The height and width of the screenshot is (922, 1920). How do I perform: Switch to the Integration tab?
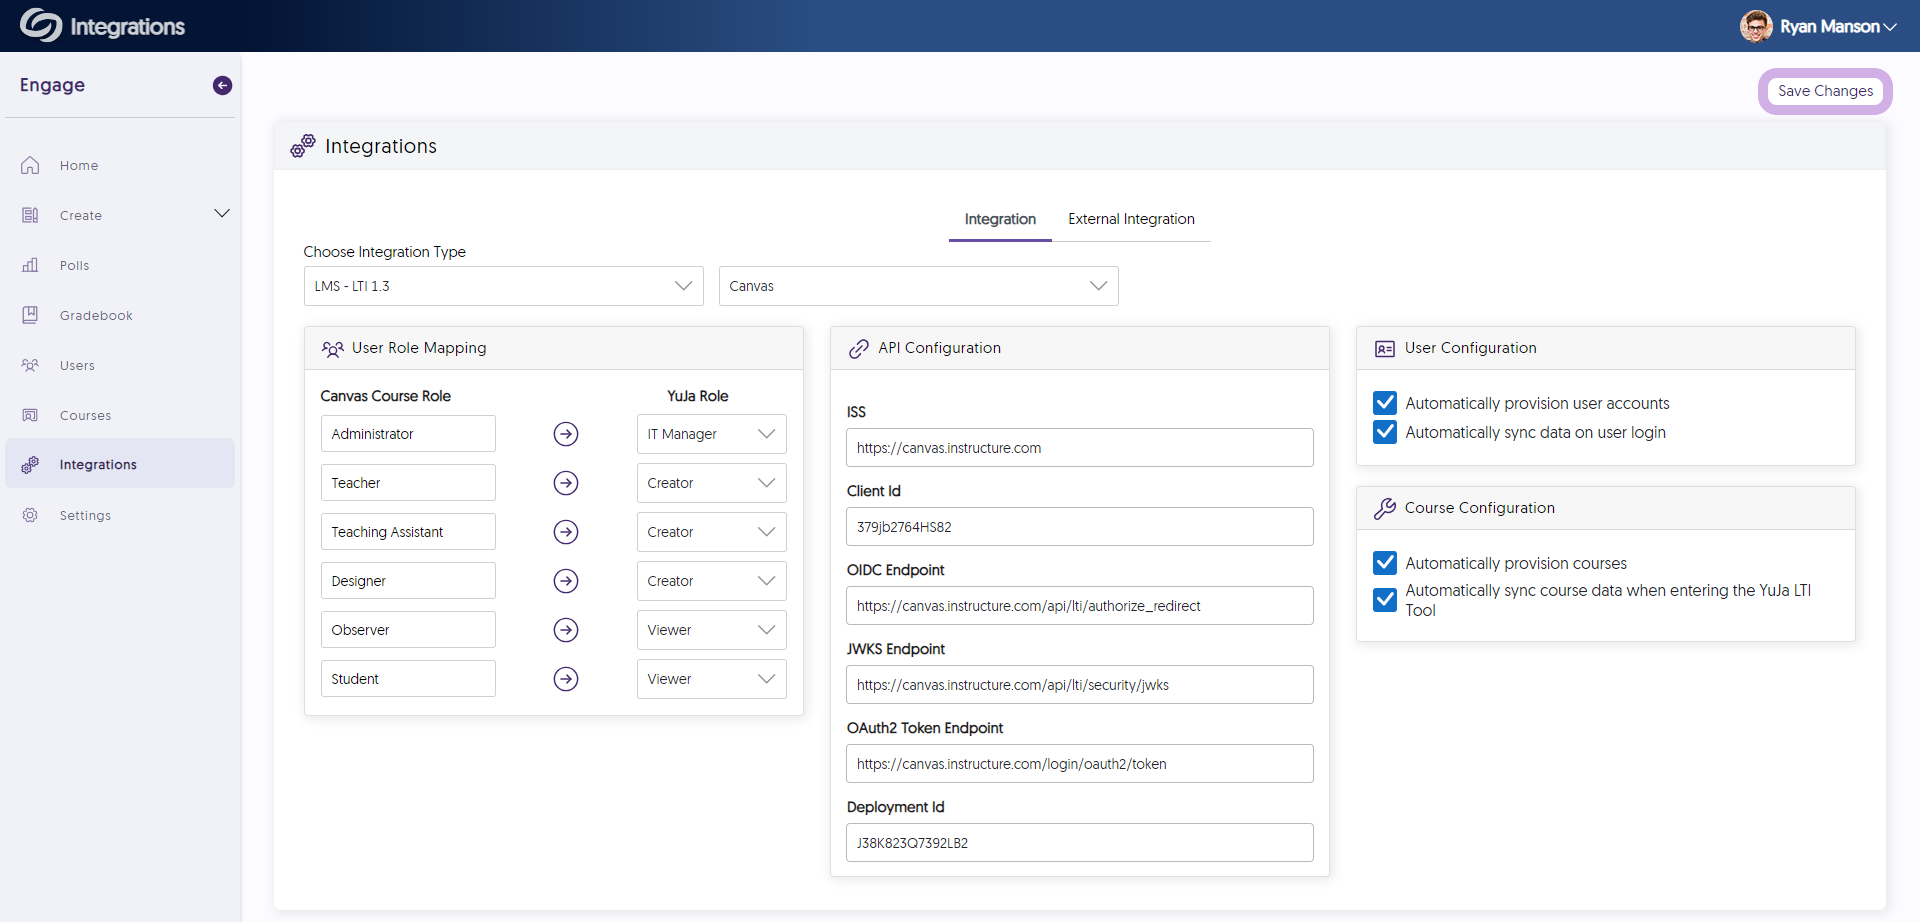(x=1000, y=219)
